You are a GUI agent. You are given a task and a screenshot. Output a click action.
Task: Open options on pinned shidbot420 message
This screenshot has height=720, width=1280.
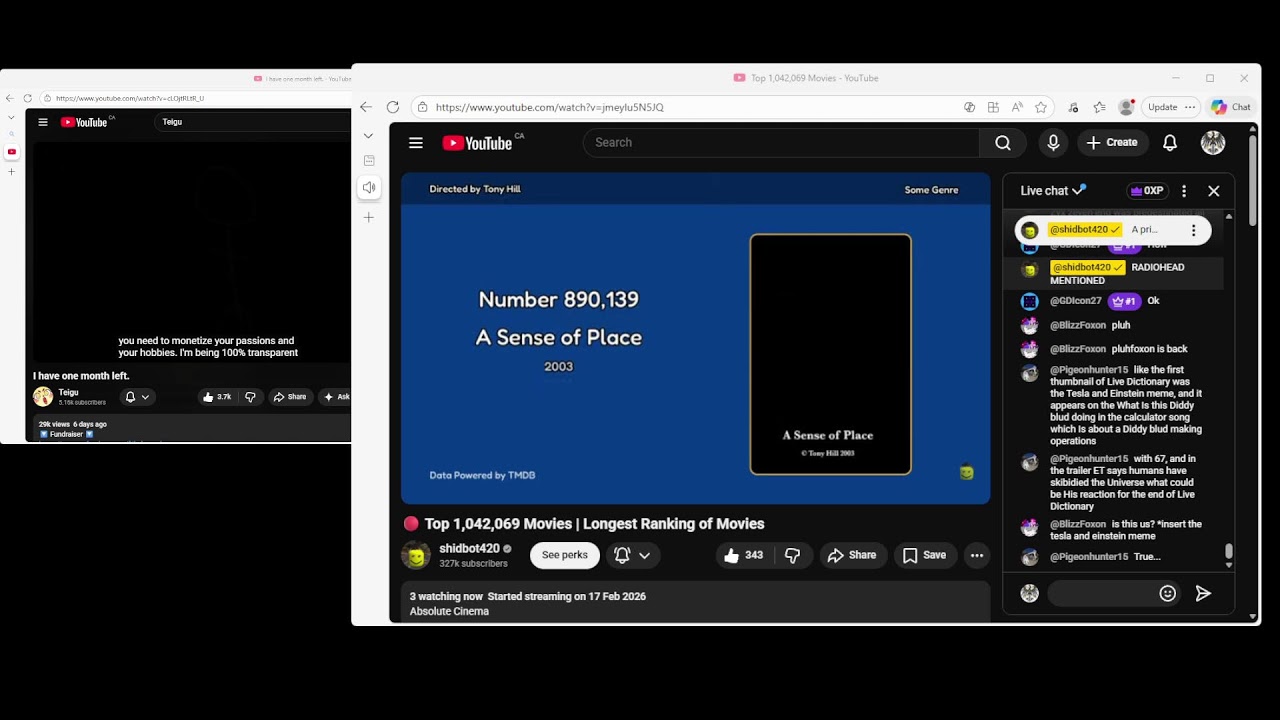[1193, 230]
